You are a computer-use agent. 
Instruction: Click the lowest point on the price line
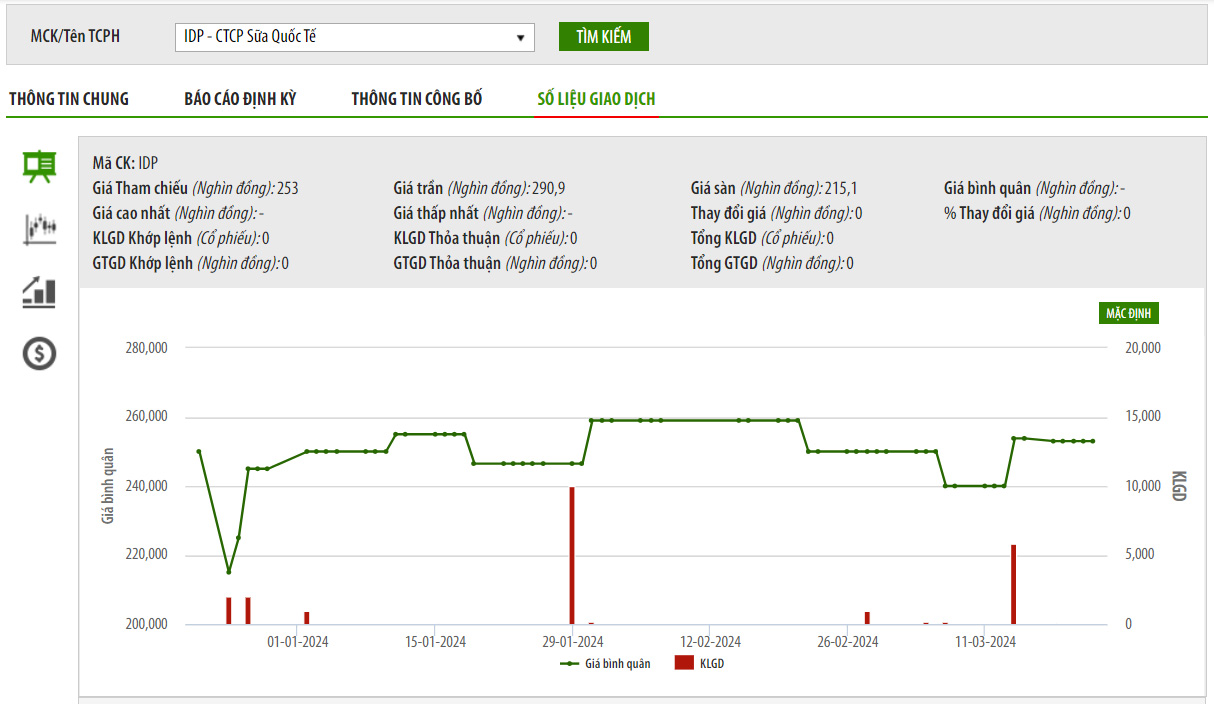(229, 572)
